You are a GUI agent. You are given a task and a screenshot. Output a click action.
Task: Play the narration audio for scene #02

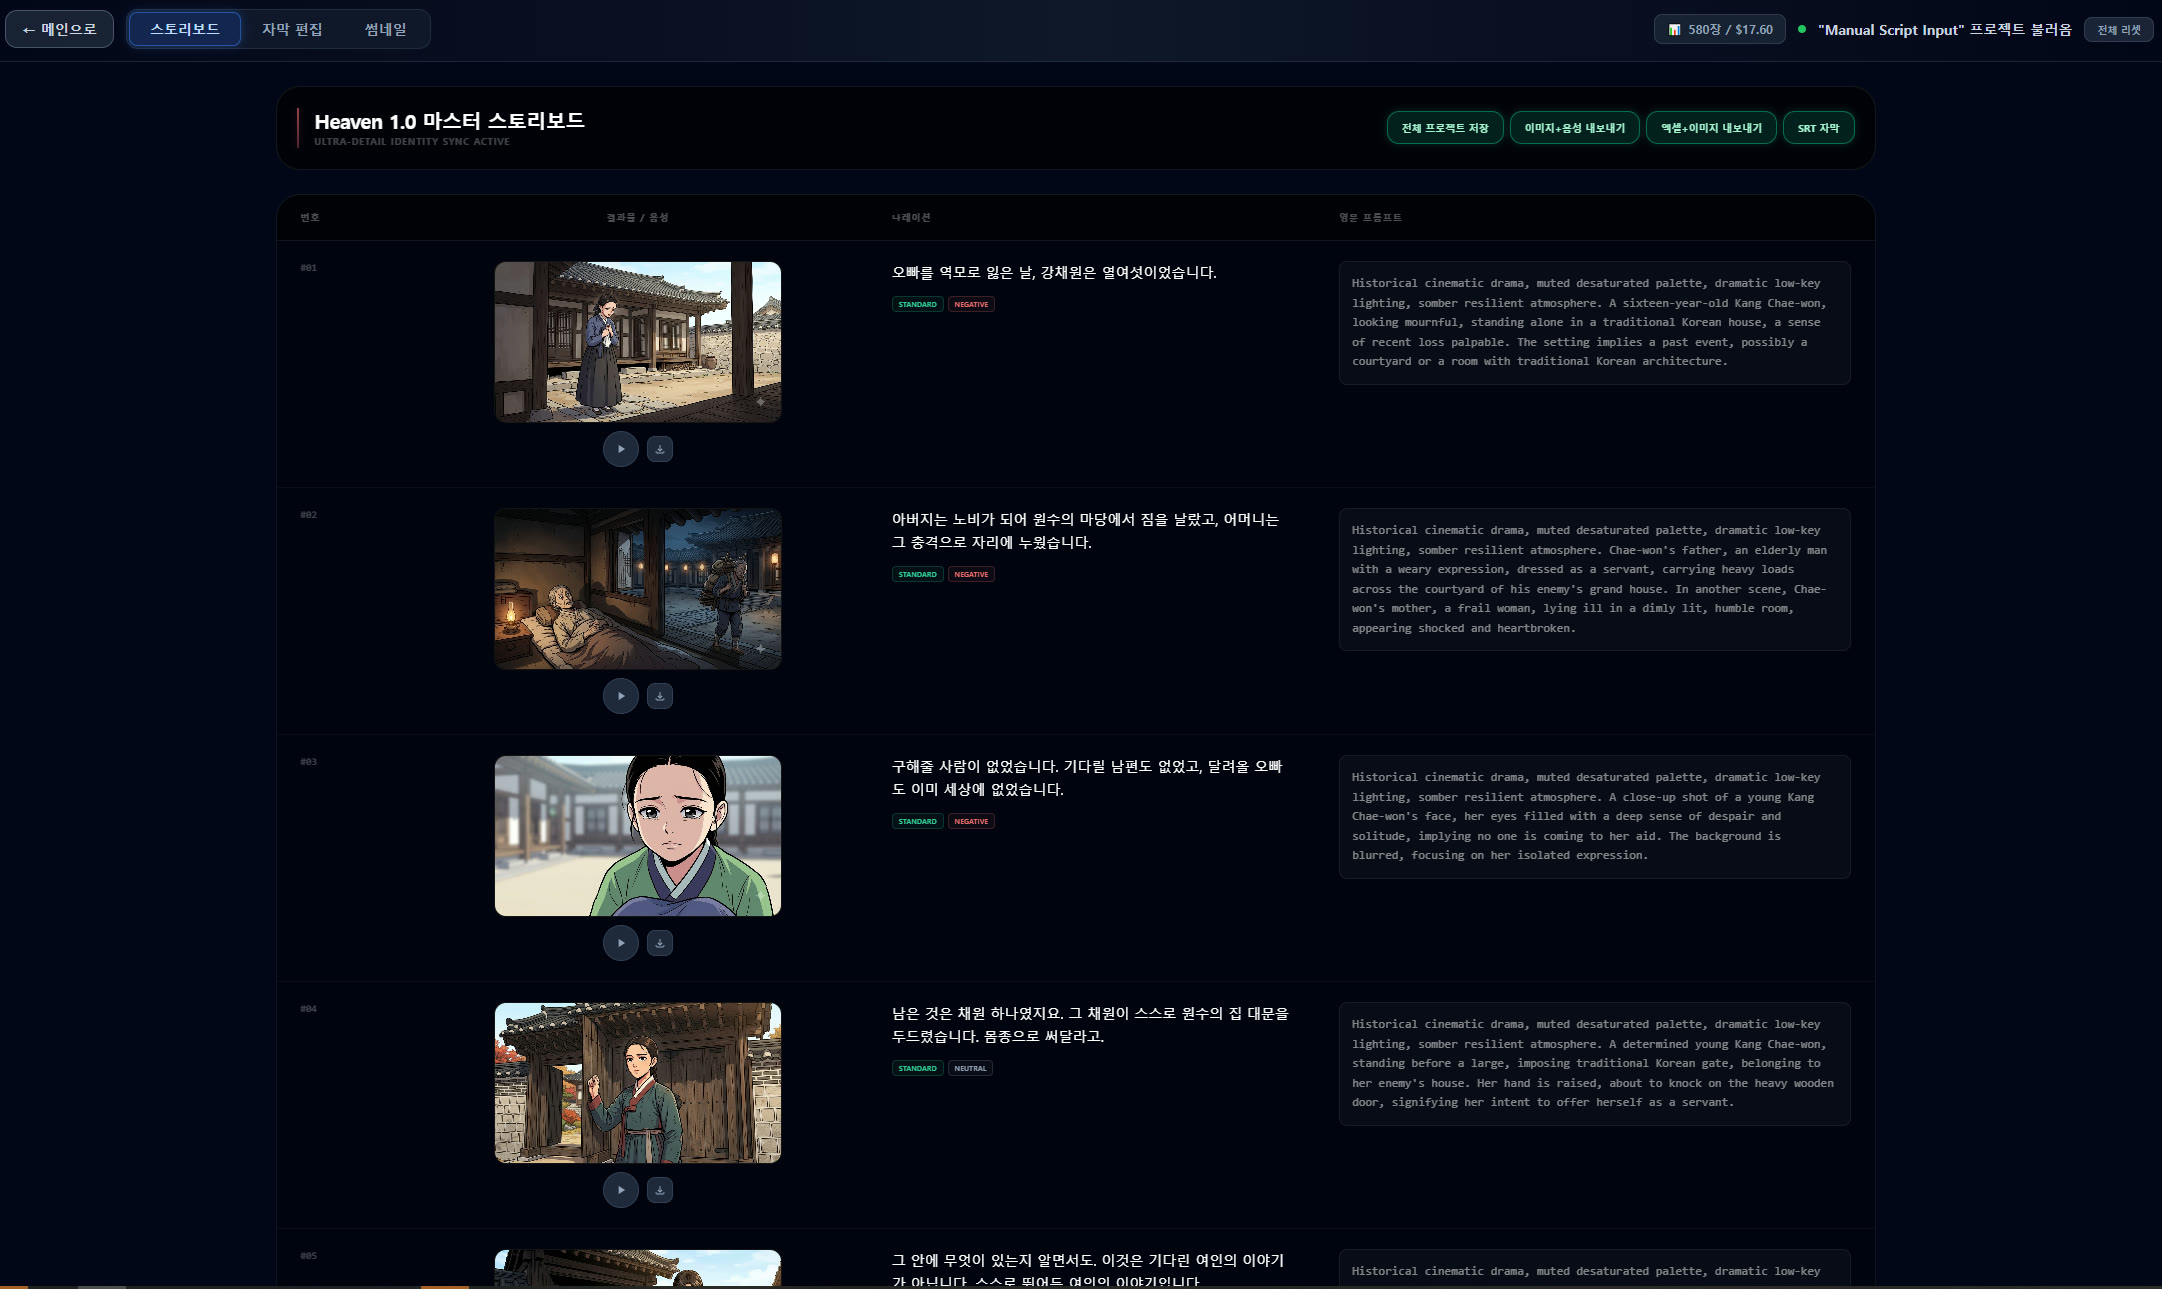click(x=621, y=696)
